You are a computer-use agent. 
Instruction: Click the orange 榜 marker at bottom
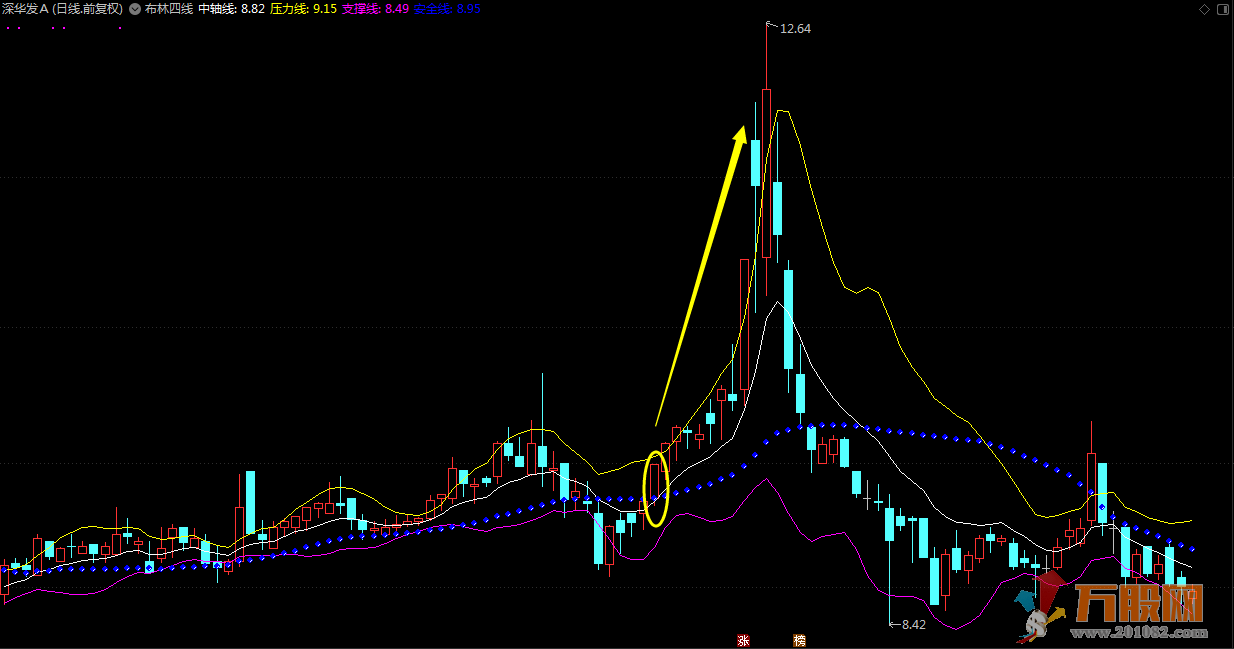[x=799, y=640]
